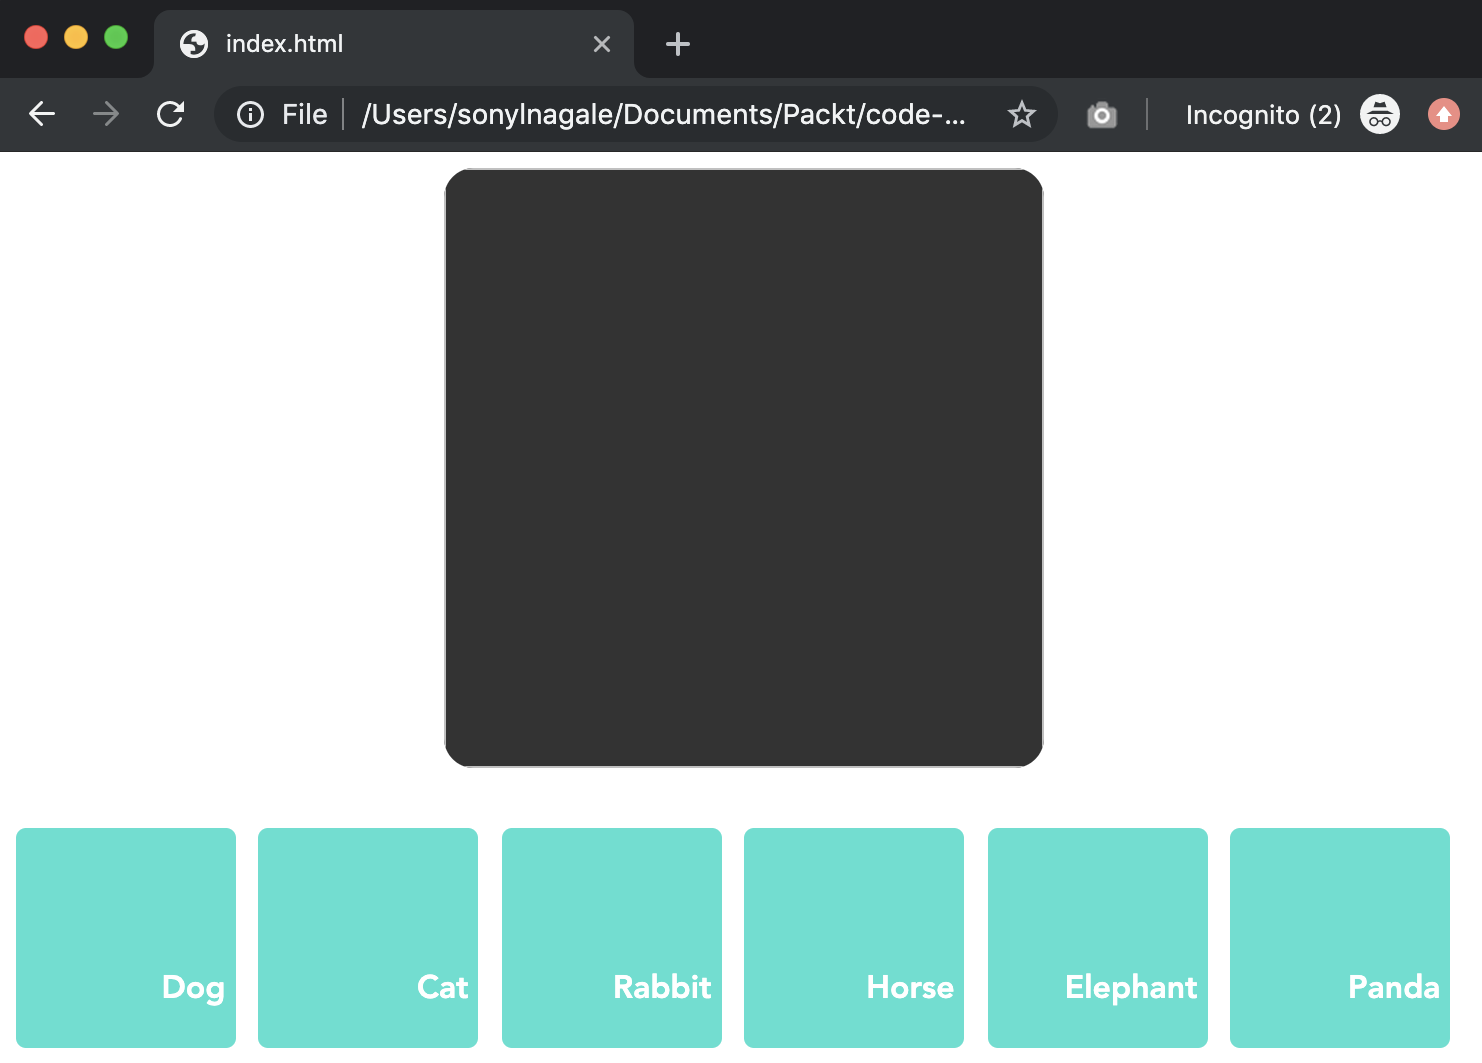The width and height of the screenshot is (1482, 1063).
Task: Close the index.html tab
Action: click(x=601, y=44)
